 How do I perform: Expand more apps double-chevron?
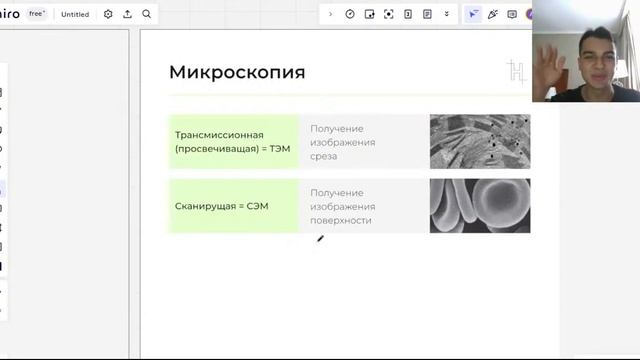click(447, 14)
